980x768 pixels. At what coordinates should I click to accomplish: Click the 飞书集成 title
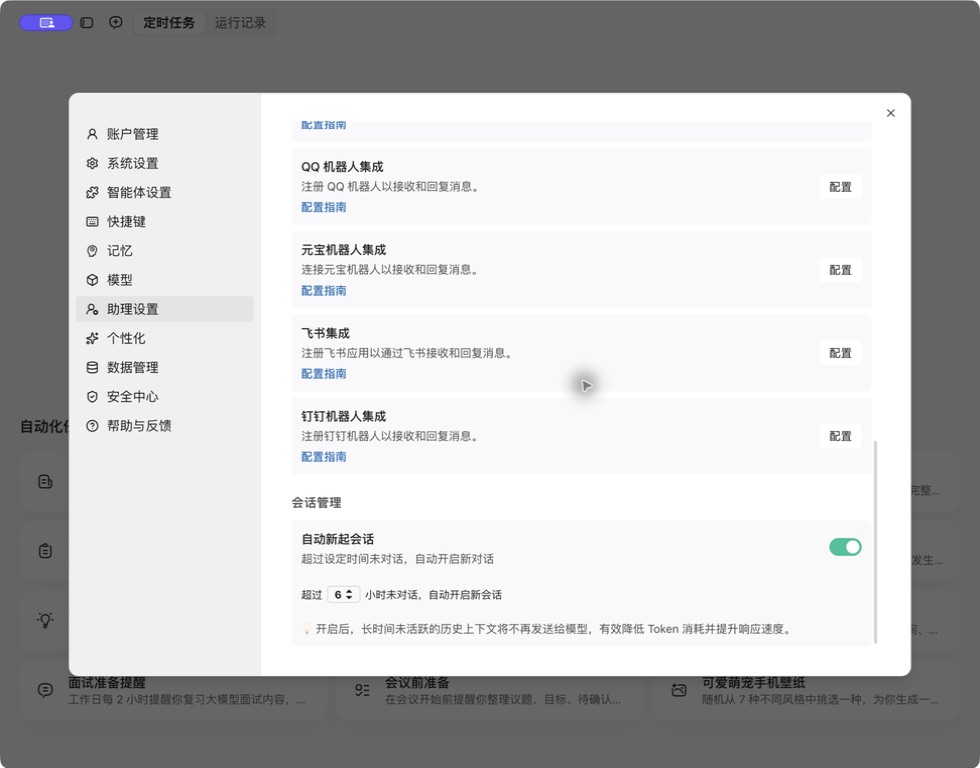click(x=326, y=333)
